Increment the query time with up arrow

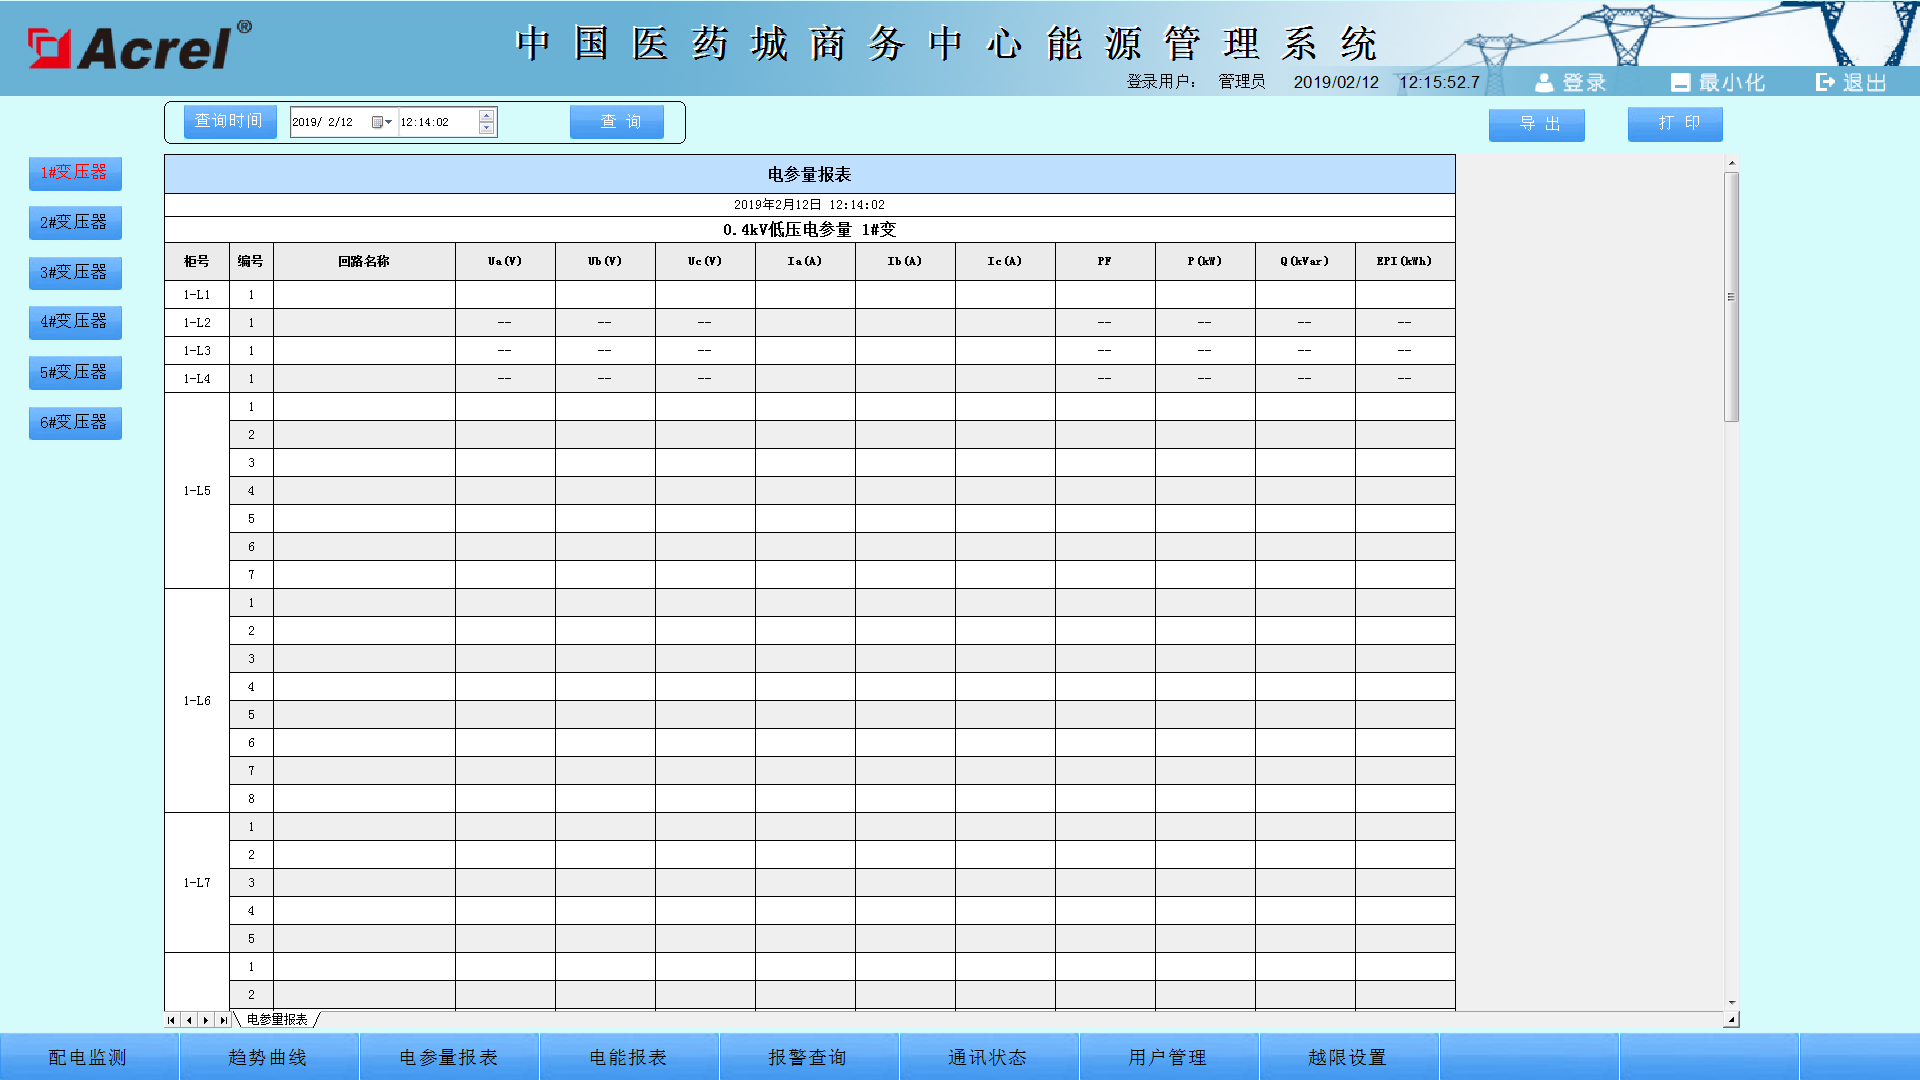[485, 115]
